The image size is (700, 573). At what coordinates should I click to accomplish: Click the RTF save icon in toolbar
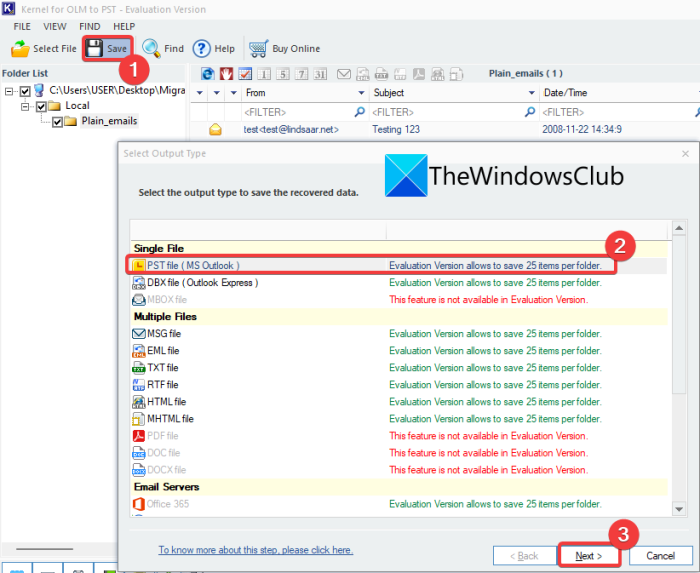coord(400,74)
